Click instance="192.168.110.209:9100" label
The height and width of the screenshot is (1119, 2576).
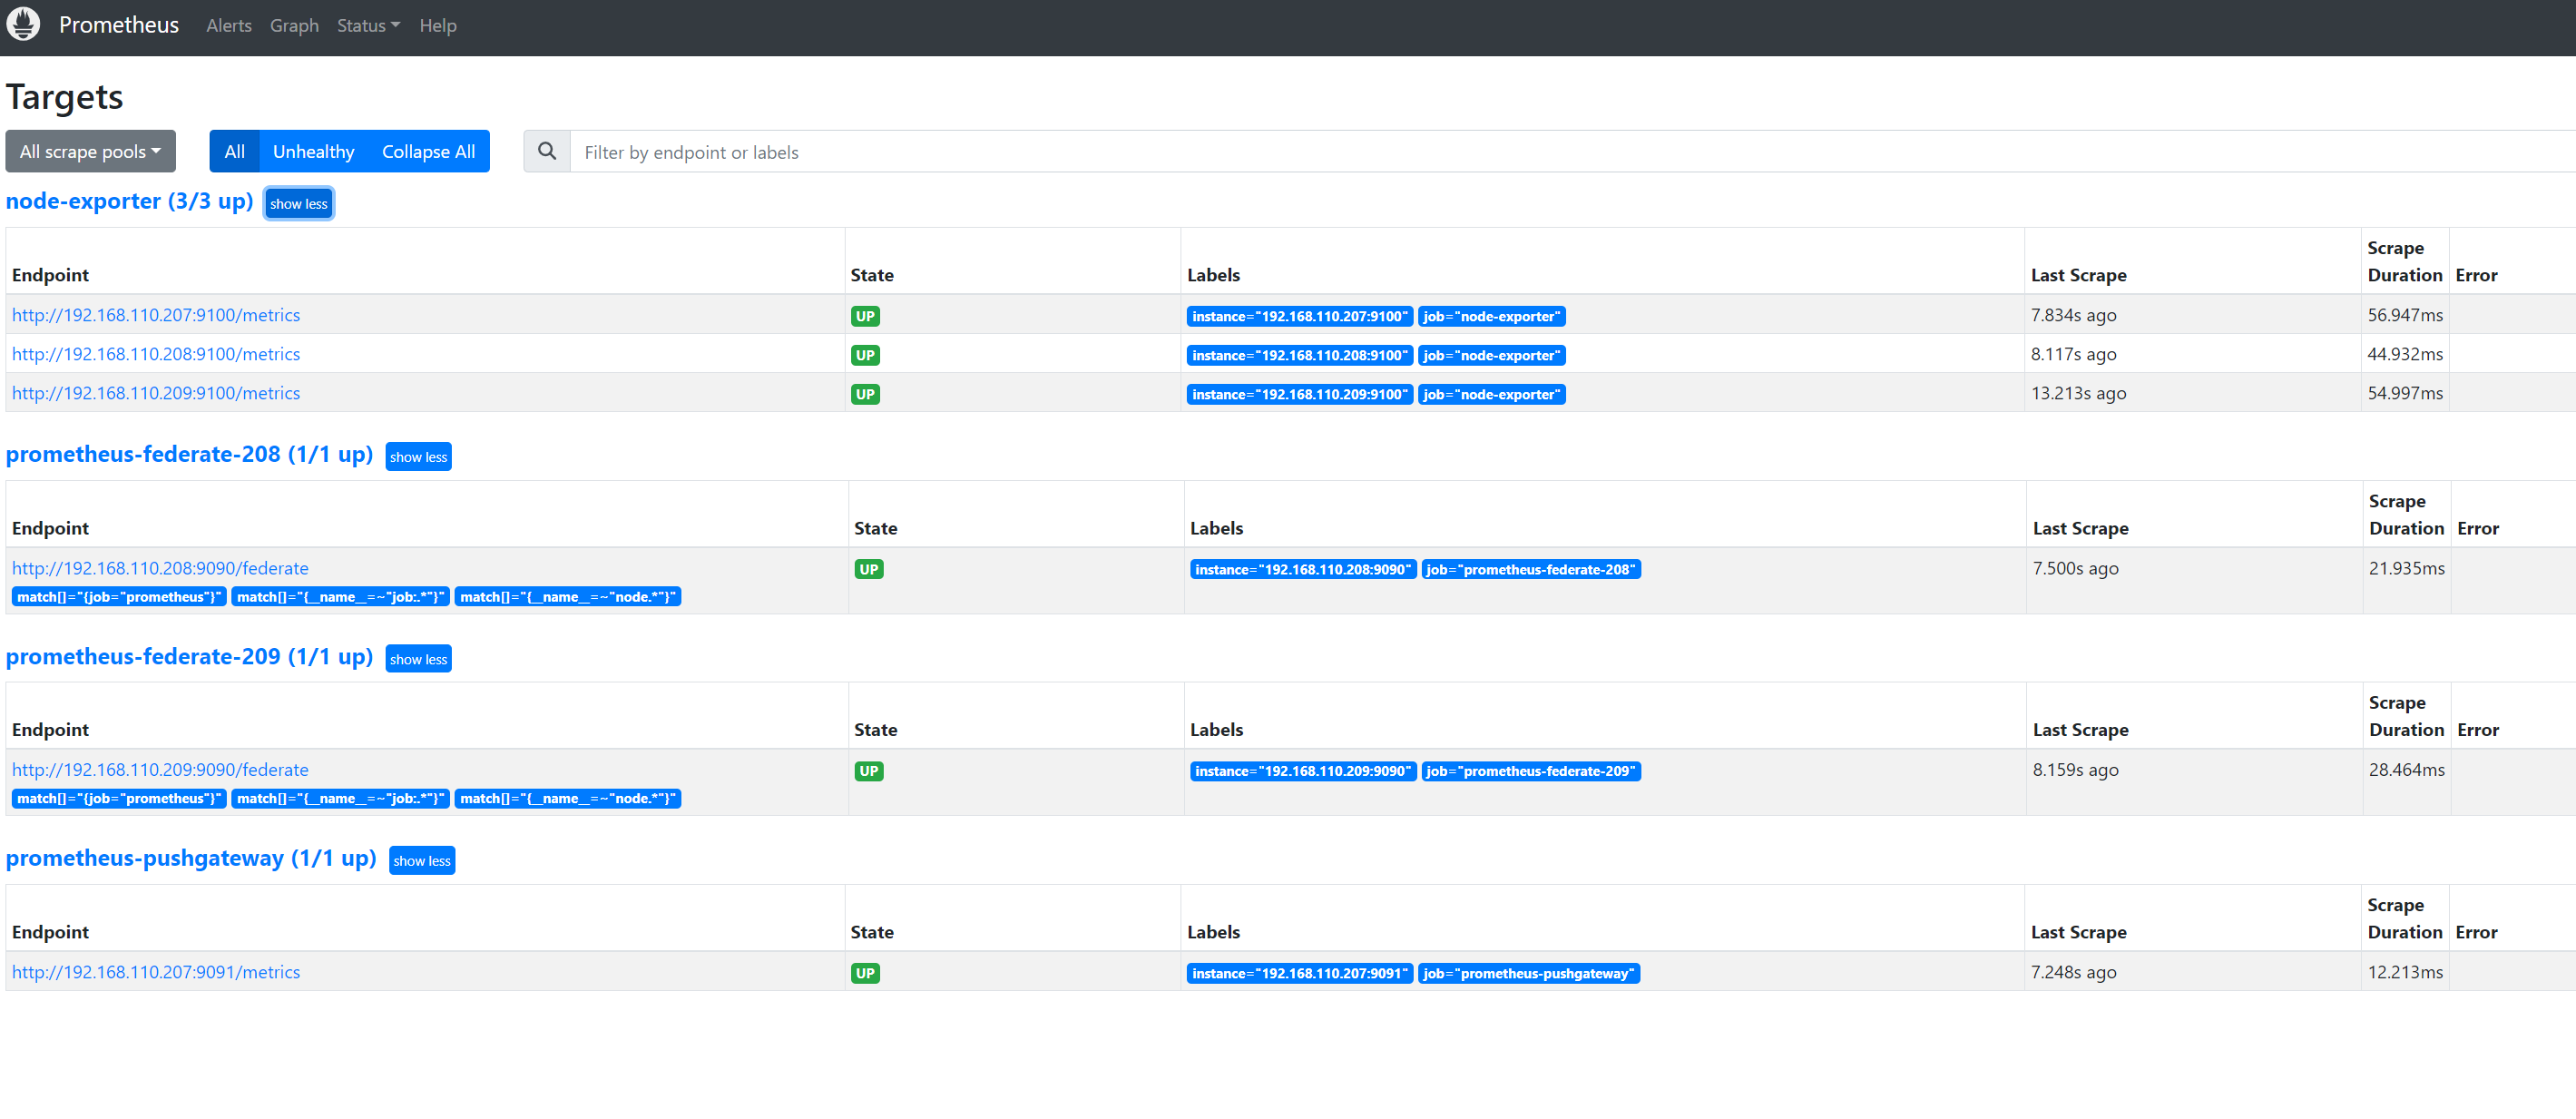pos(1299,394)
